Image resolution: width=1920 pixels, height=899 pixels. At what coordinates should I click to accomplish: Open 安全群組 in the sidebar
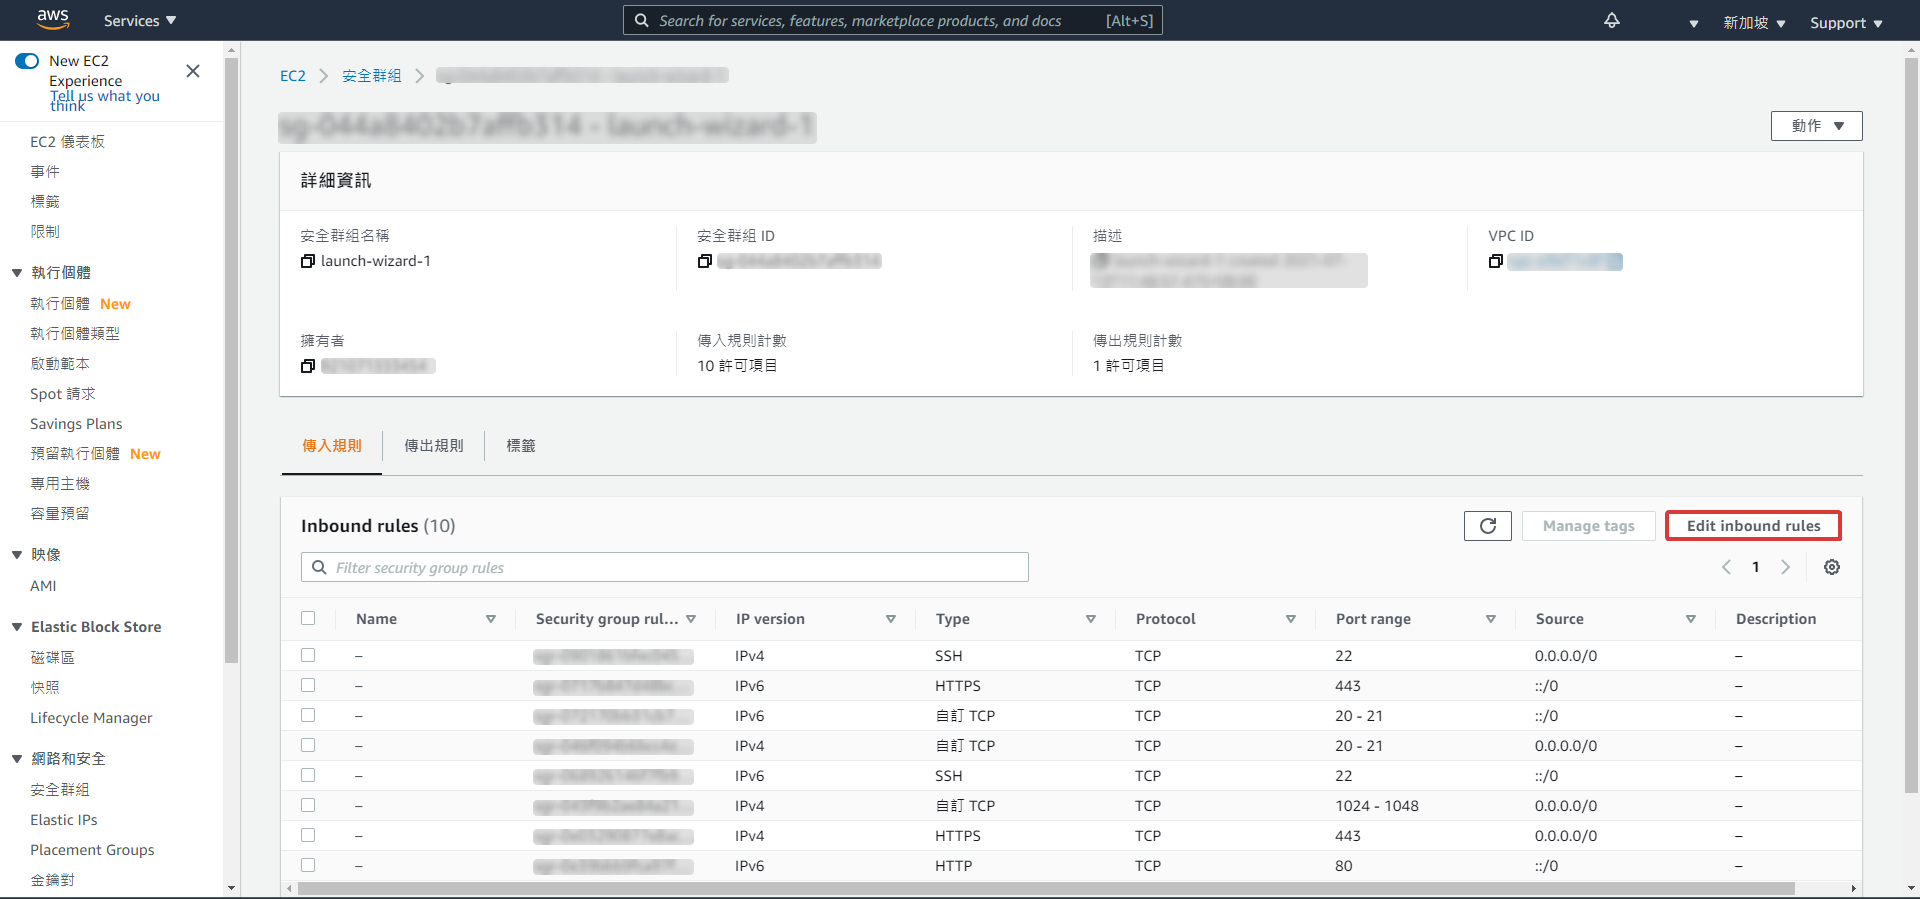tap(60, 790)
